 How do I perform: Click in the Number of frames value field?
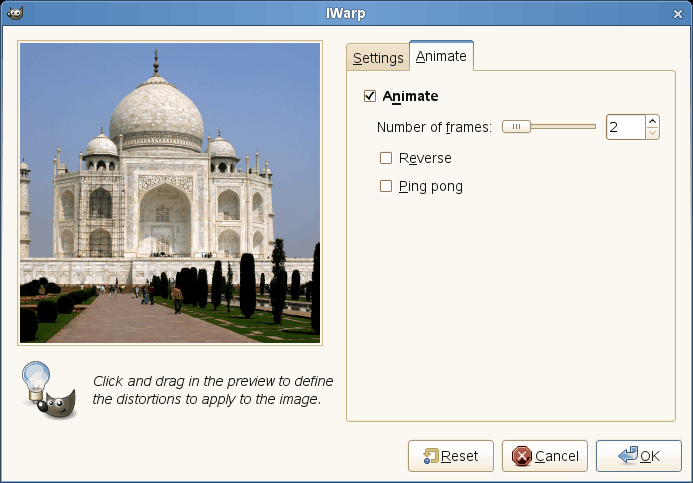pos(626,127)
